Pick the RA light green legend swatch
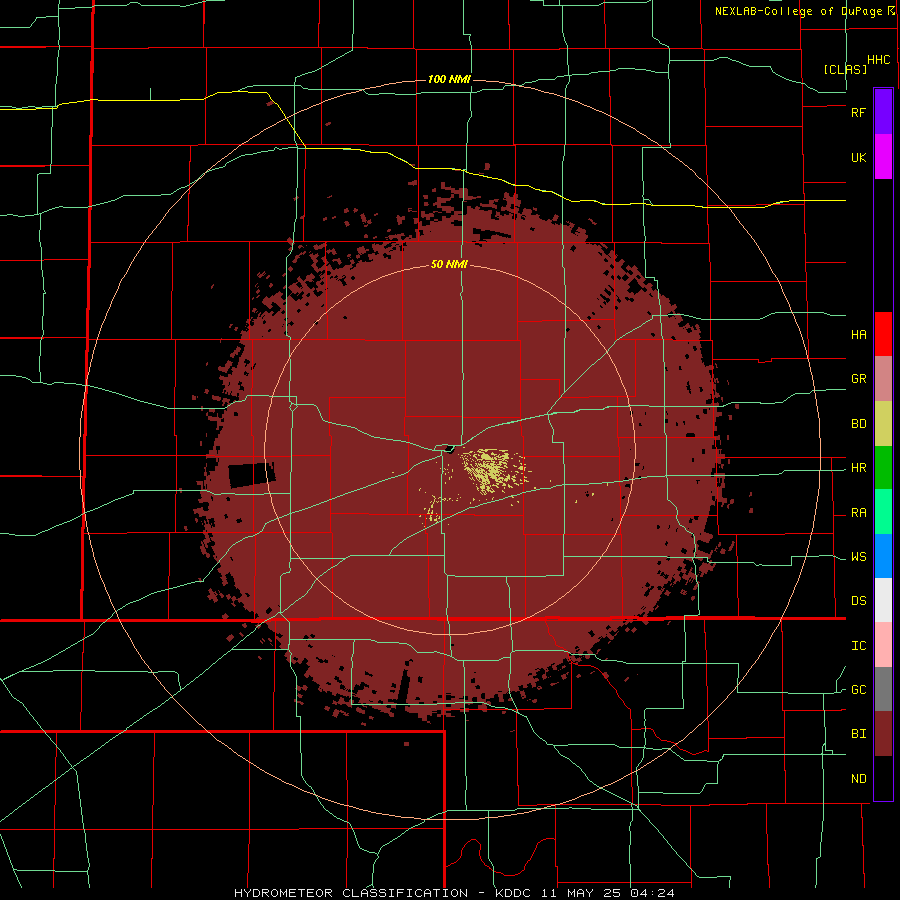 (x=883, y=512)
